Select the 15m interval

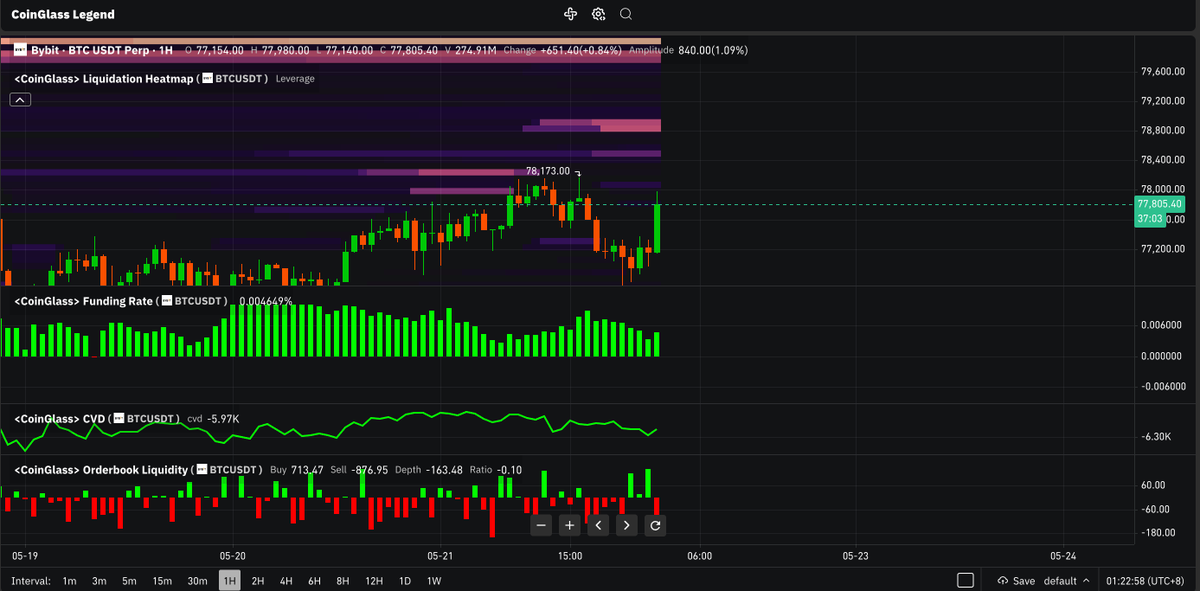[x=162, y=581]
